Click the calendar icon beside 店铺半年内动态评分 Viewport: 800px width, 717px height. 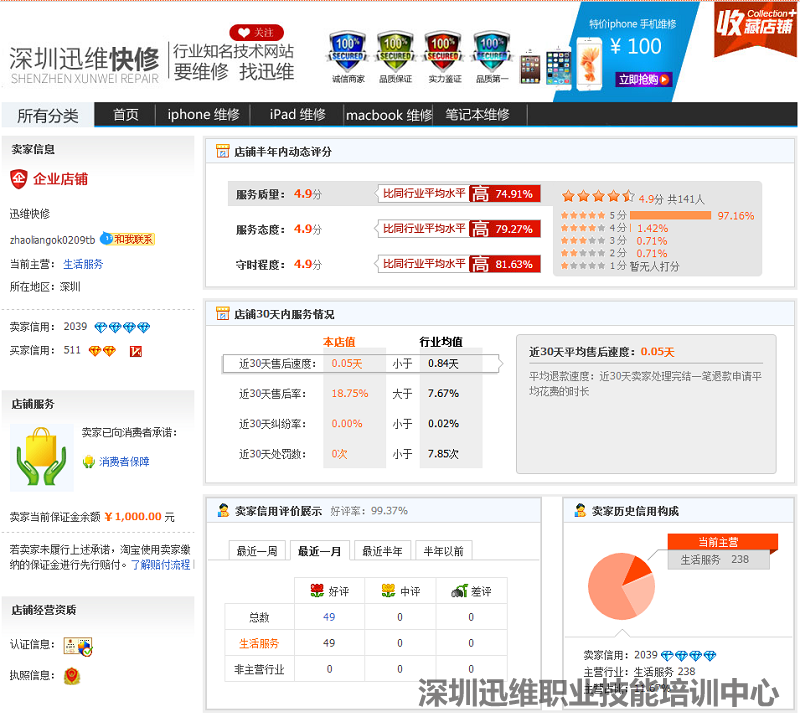pos(222,151)
